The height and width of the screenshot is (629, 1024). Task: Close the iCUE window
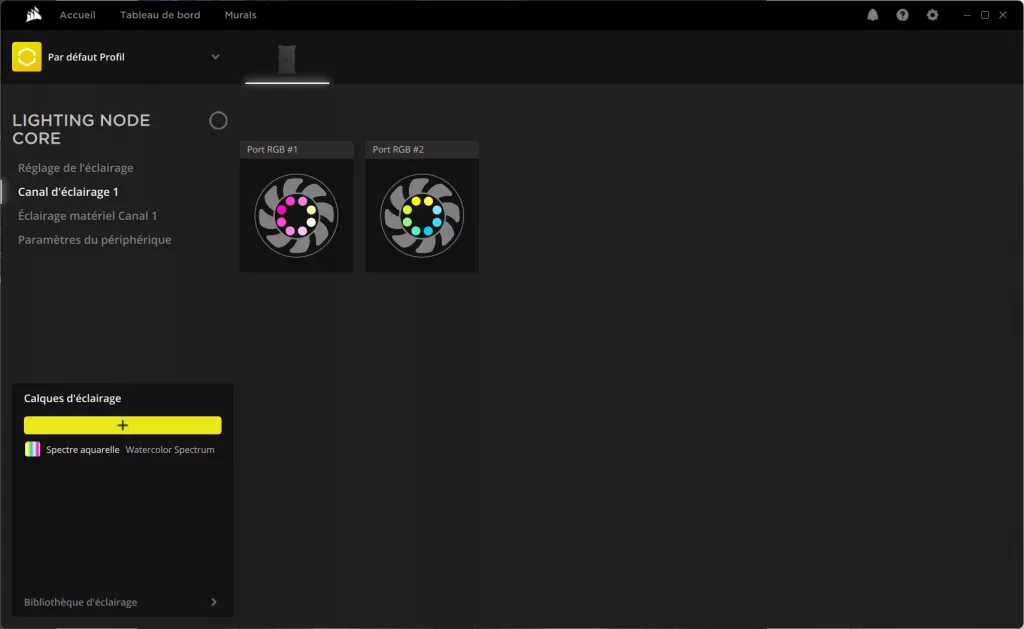[x=1003, y=15]
